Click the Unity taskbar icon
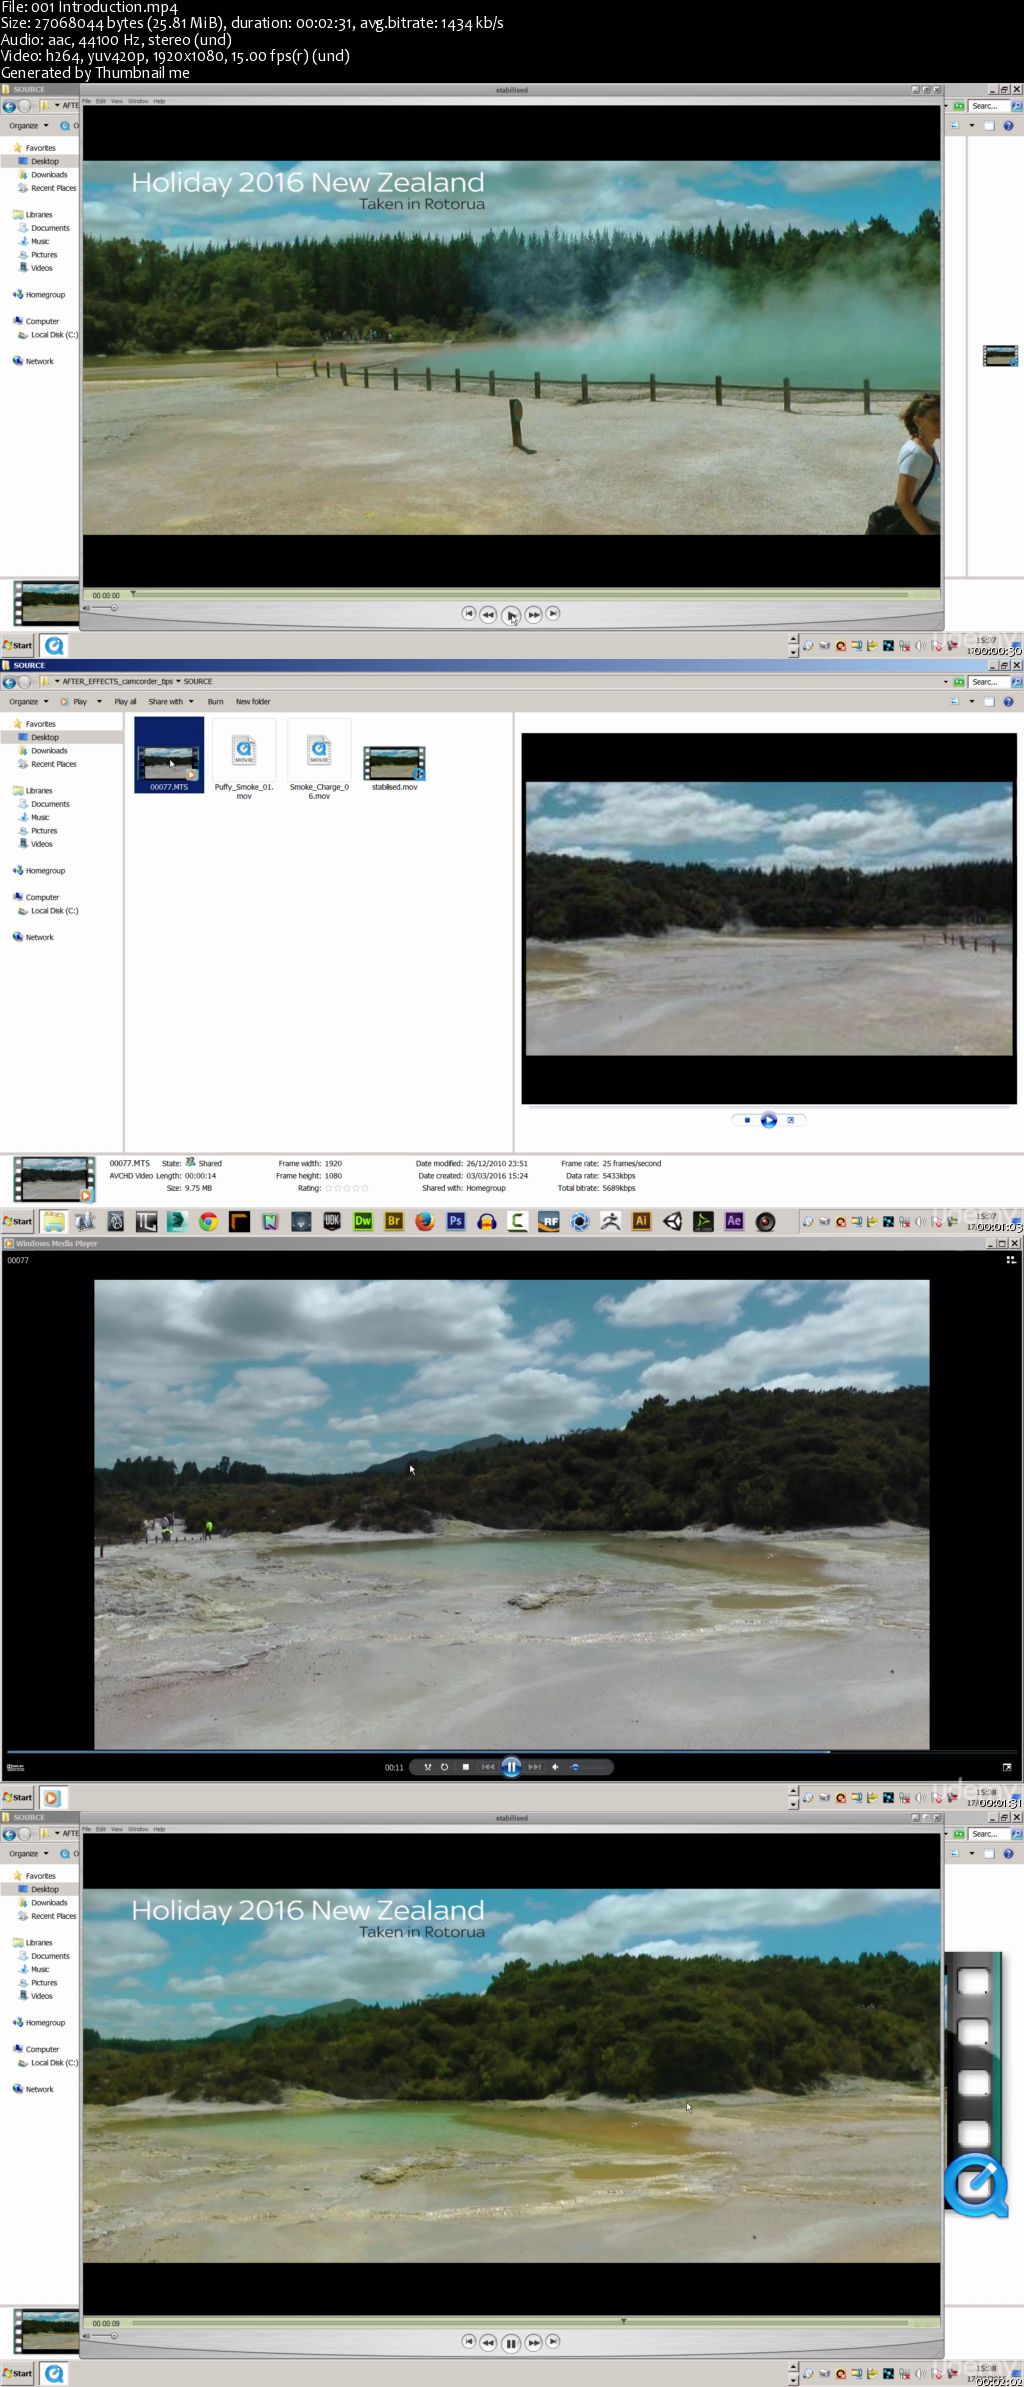Screen dimensions: 1024x2387 coord(673,1221)
